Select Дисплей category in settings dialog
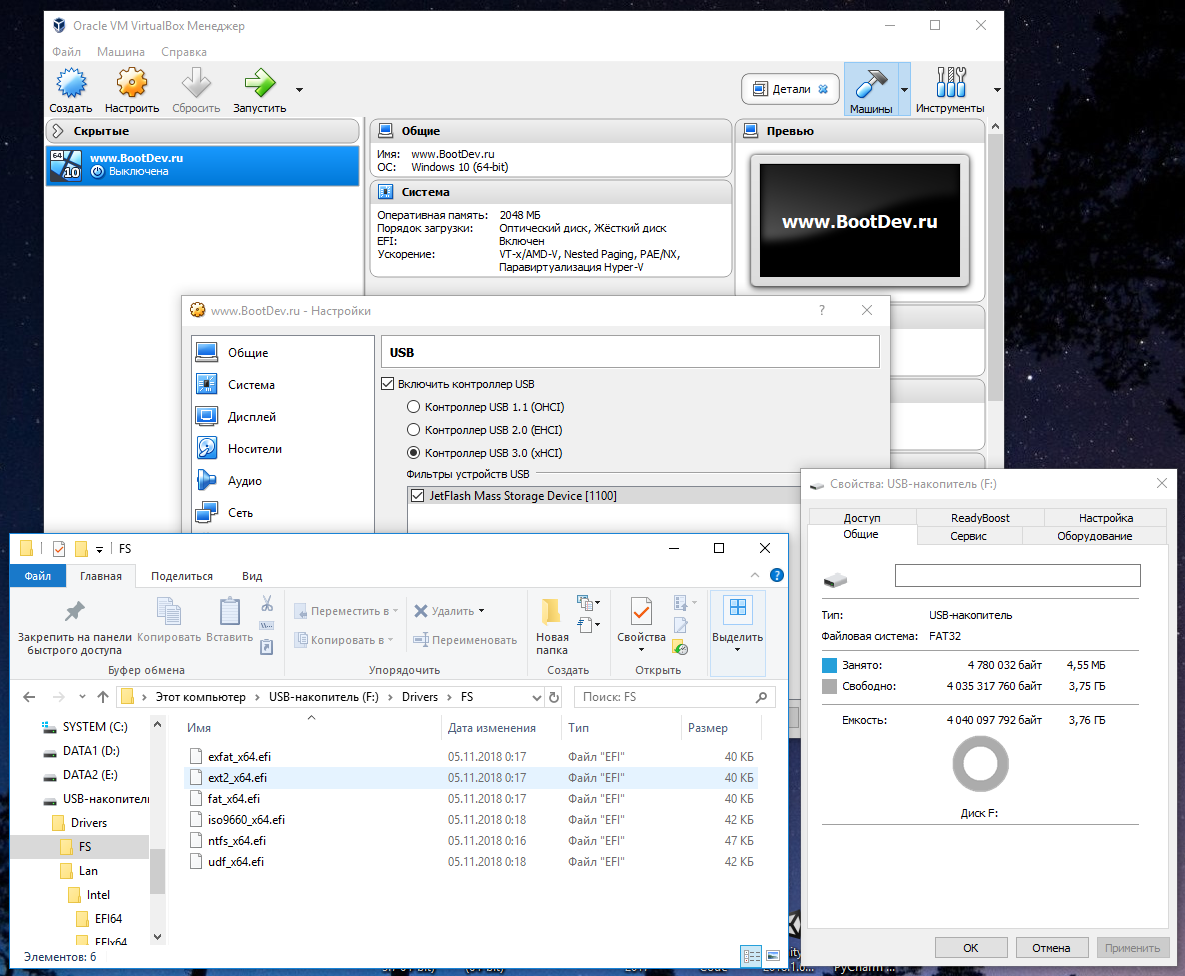1185x976 pixels. click(283, 417)
